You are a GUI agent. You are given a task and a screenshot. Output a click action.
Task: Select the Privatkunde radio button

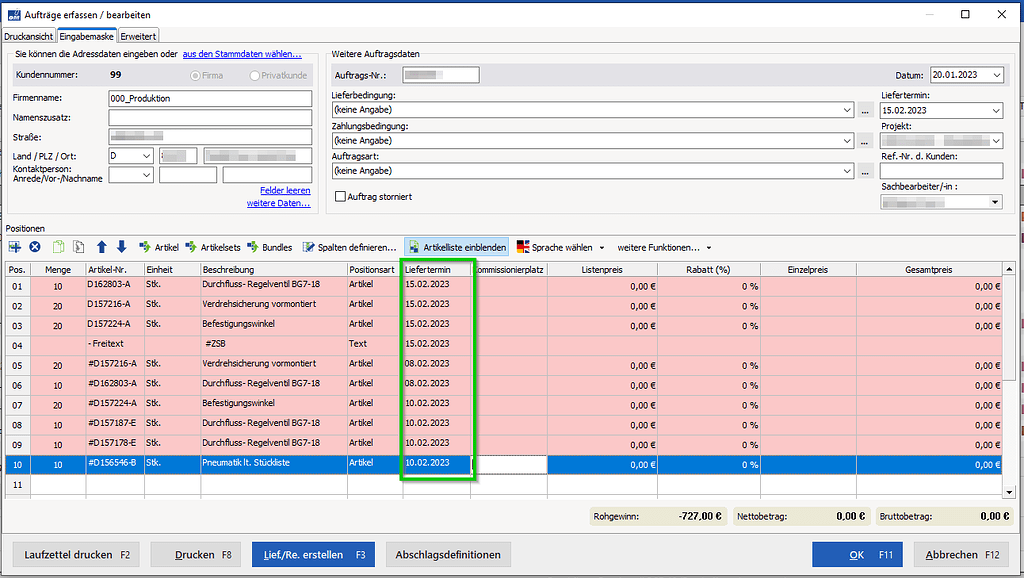point(255,76)
